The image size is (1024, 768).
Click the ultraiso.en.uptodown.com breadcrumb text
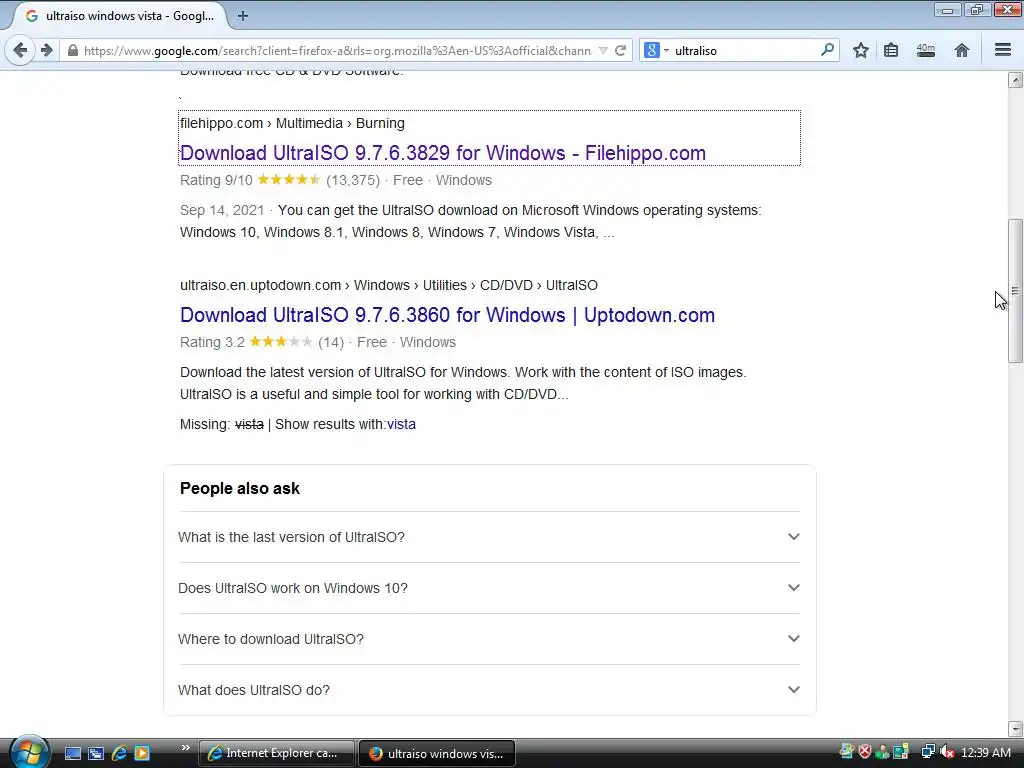pyautogui.click(x=261, y=285)
